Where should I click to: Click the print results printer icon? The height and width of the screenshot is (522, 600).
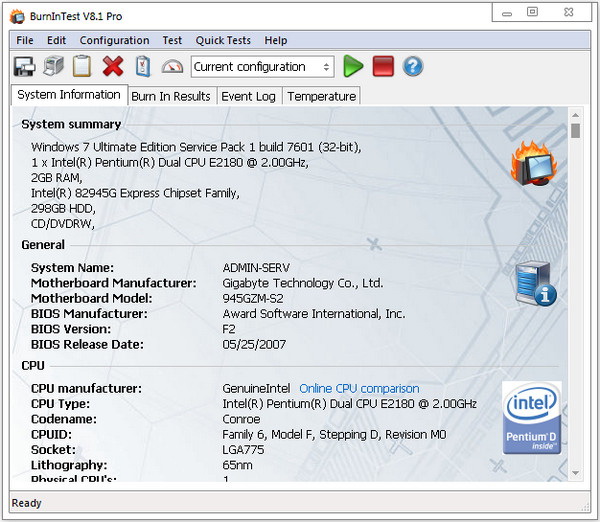(54, 67)
